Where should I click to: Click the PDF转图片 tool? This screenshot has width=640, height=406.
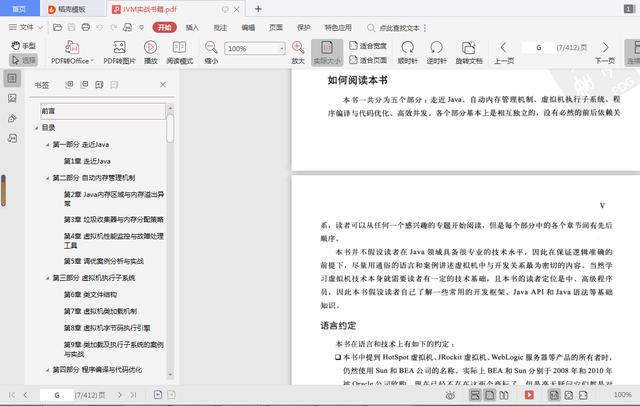click(119, 52)
